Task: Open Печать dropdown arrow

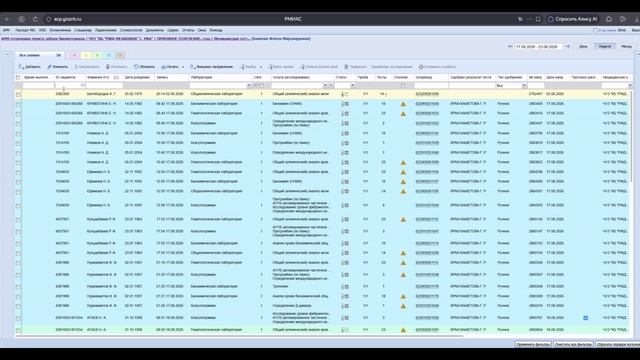Action: point(183,67)
